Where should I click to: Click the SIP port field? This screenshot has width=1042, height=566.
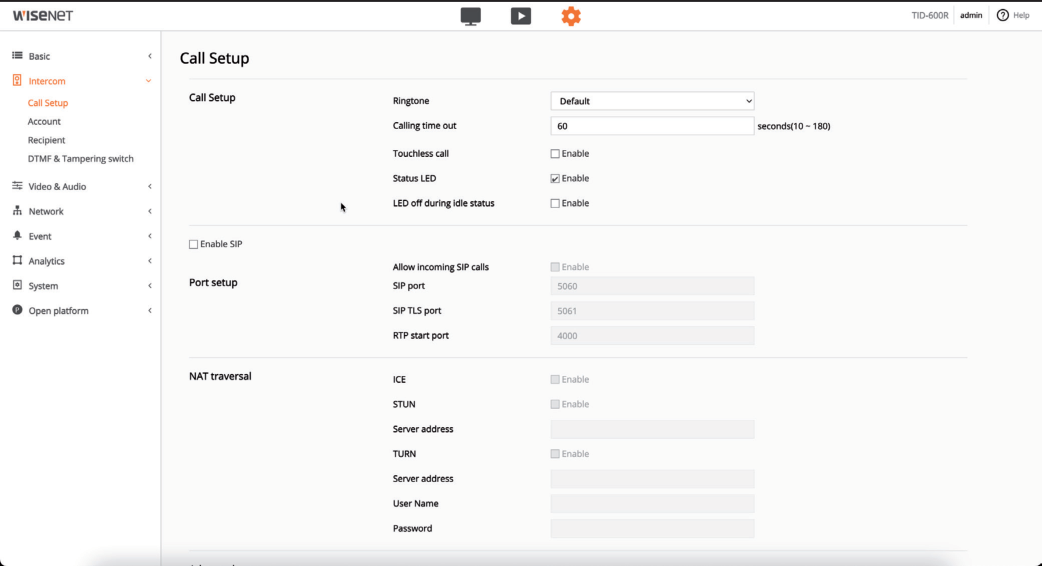coord(652,286)
